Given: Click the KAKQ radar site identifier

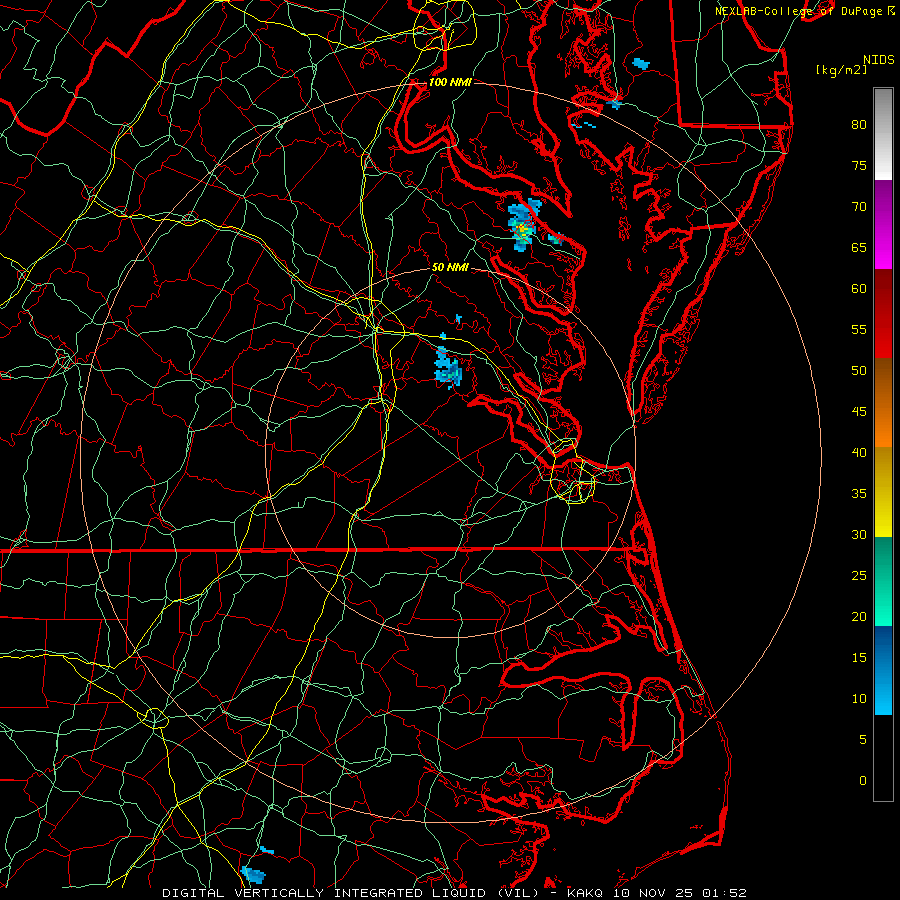Looking at the screenshot, I should coord(584,893).
